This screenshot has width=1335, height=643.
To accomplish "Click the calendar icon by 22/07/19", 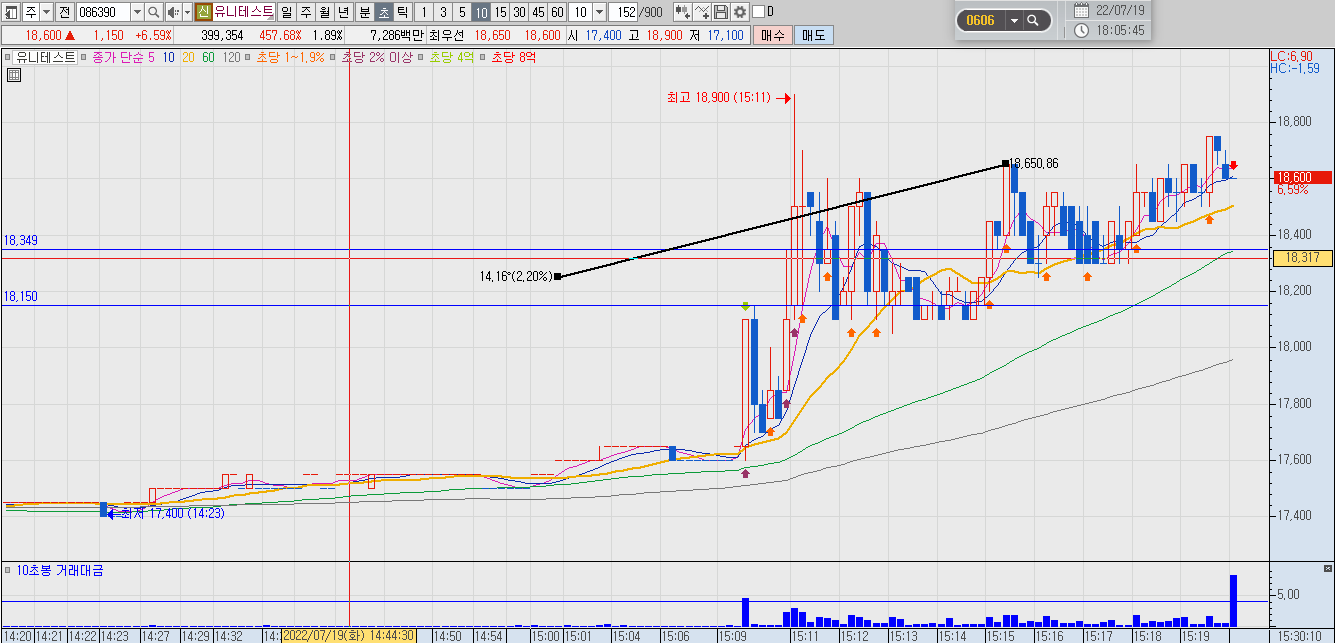I will tap(1081, 10).
